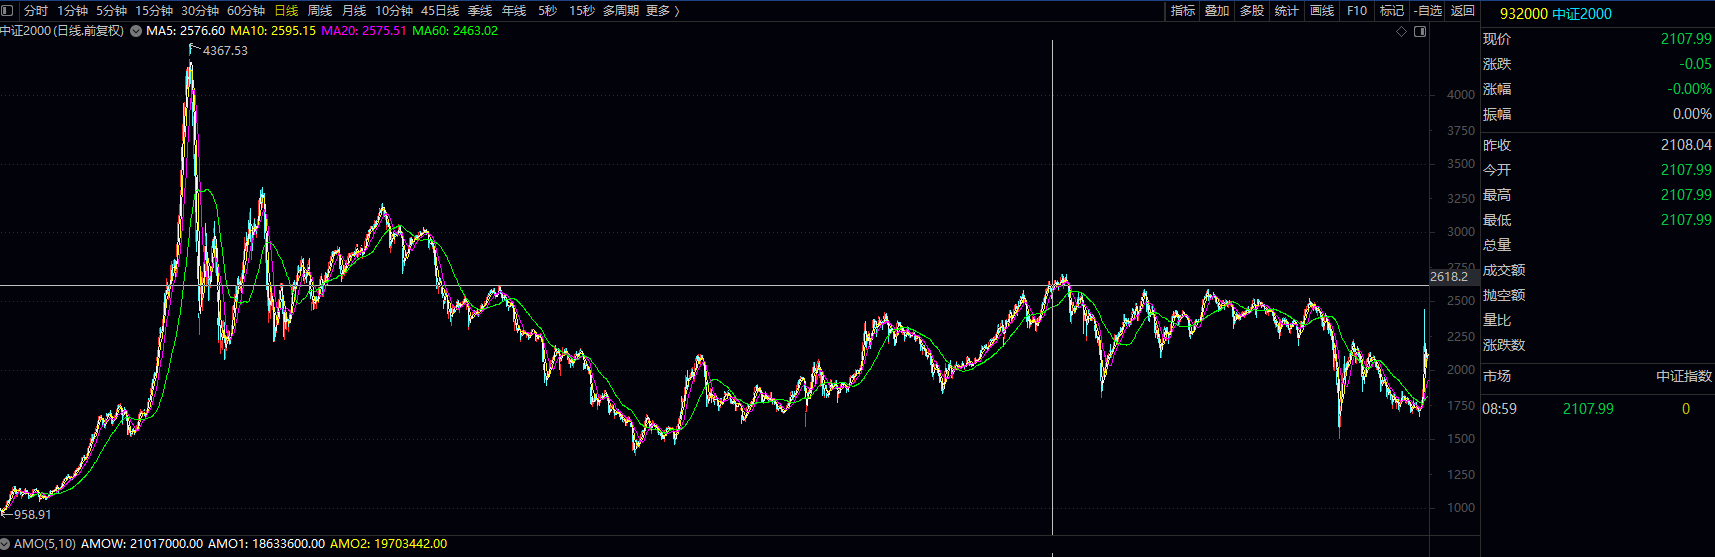This screenshot has width=1715, height=557.
Task: Click the MA60: 2463.02 label
Action: [455, 31]
